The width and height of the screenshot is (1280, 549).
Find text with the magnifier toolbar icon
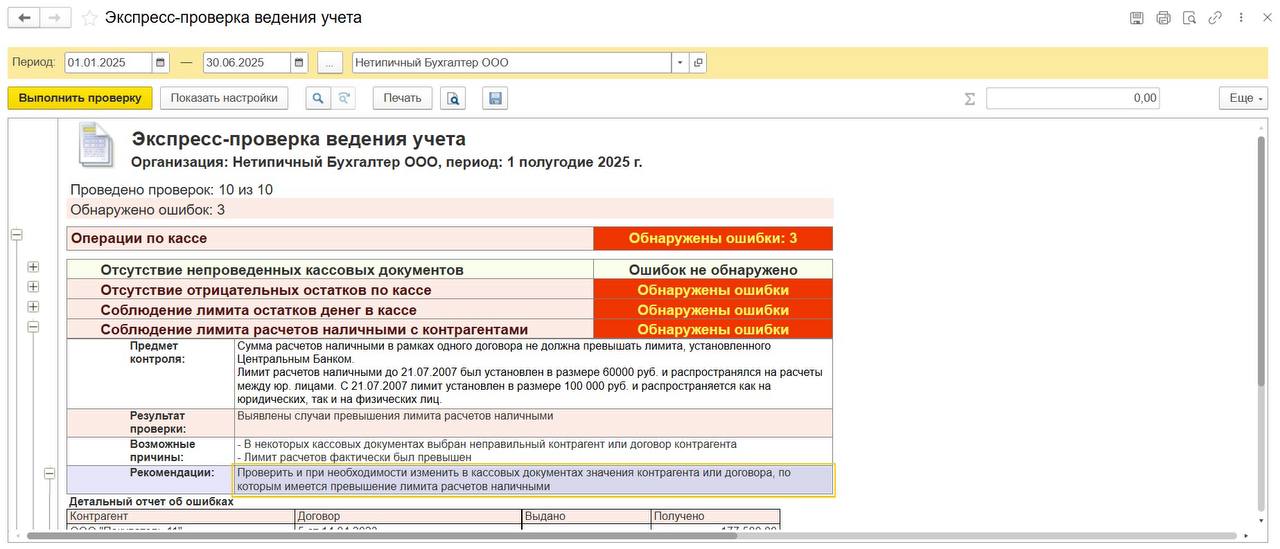click(x=318, y=98)
